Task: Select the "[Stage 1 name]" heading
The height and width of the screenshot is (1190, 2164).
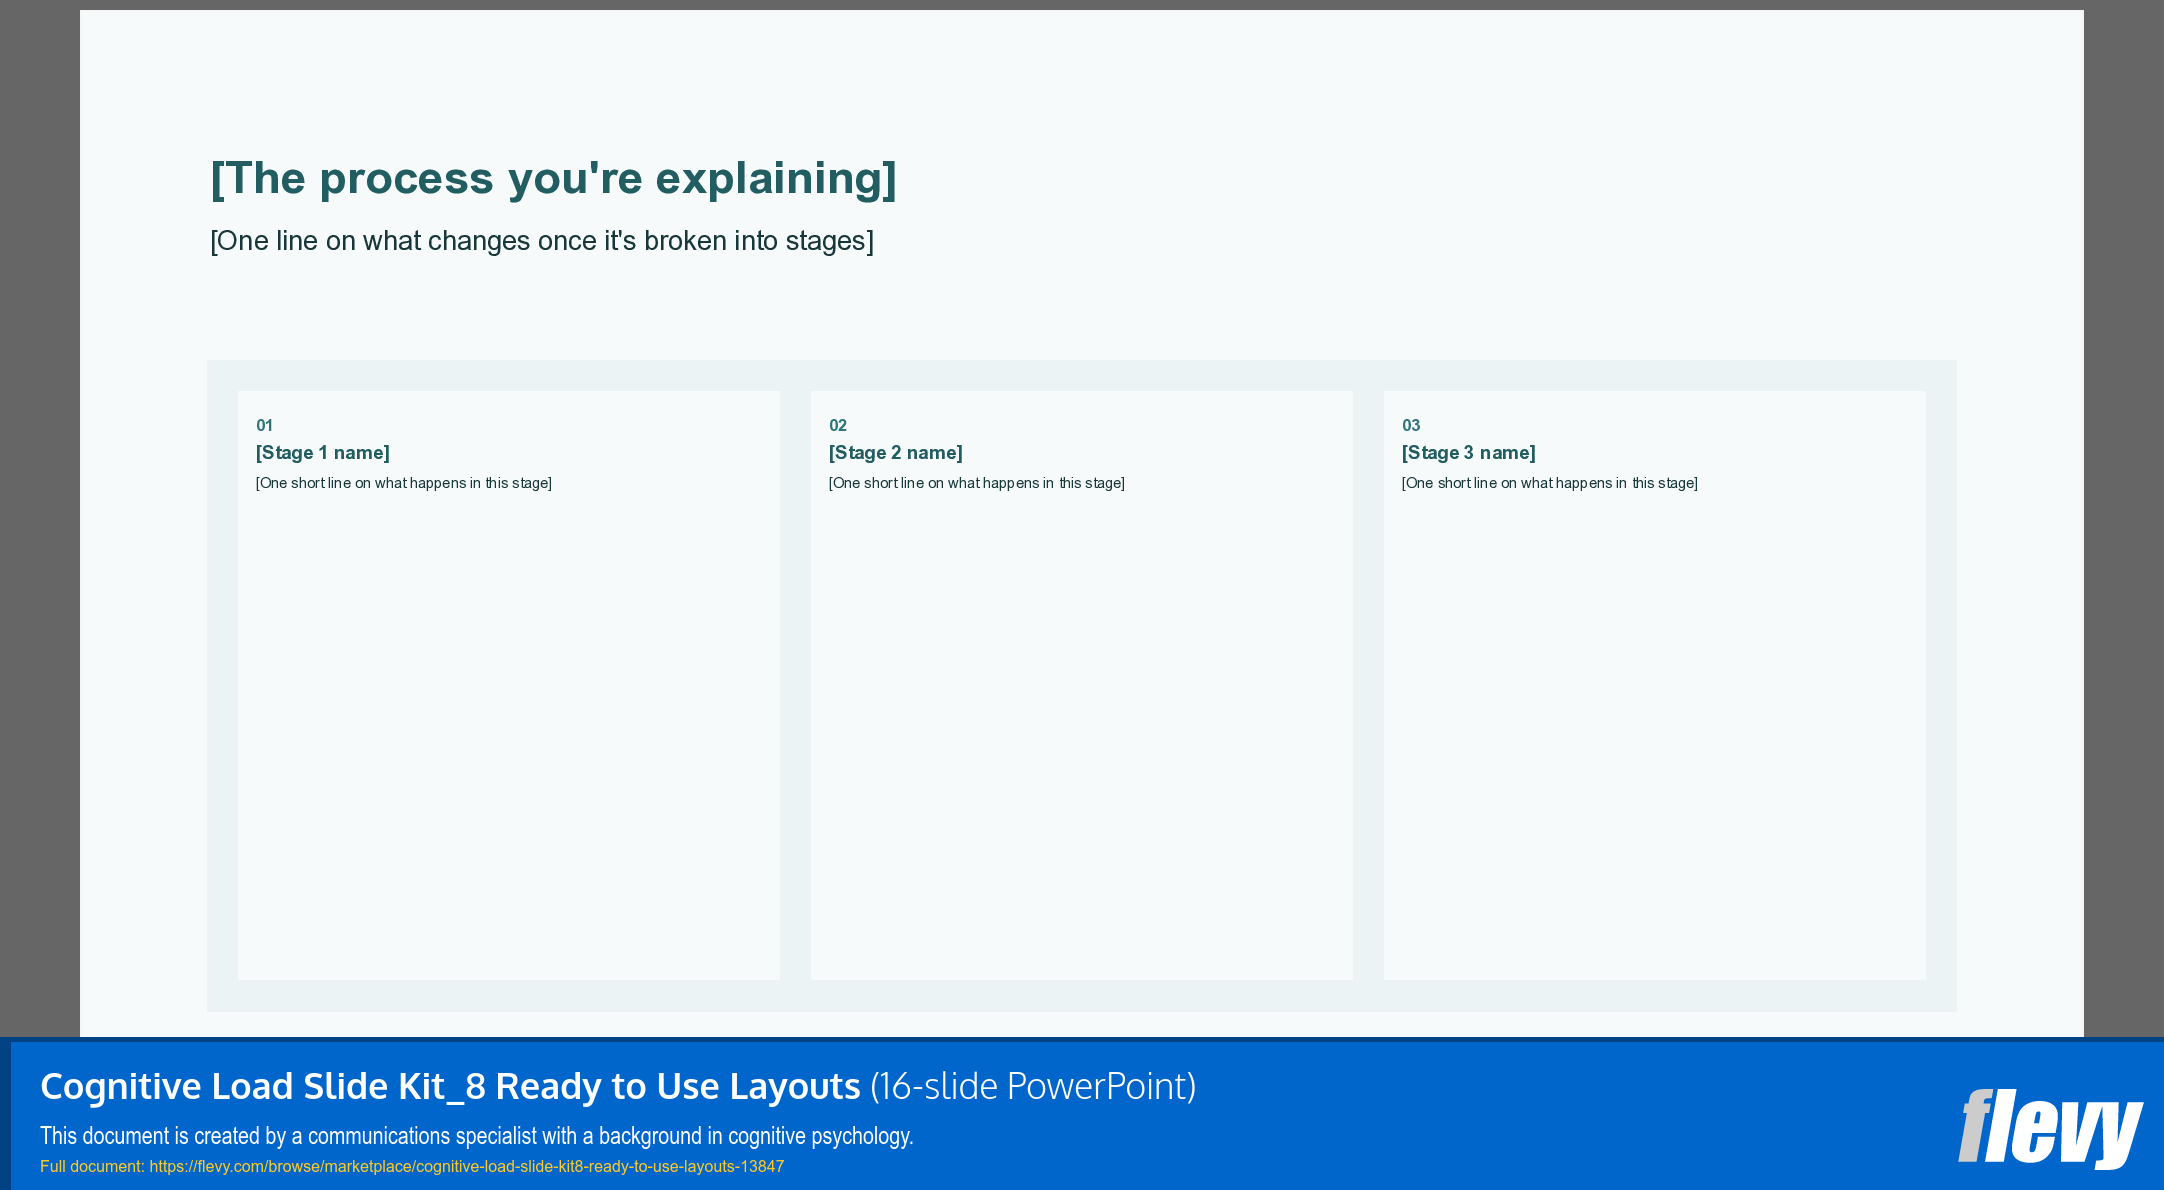Action: 323,453
